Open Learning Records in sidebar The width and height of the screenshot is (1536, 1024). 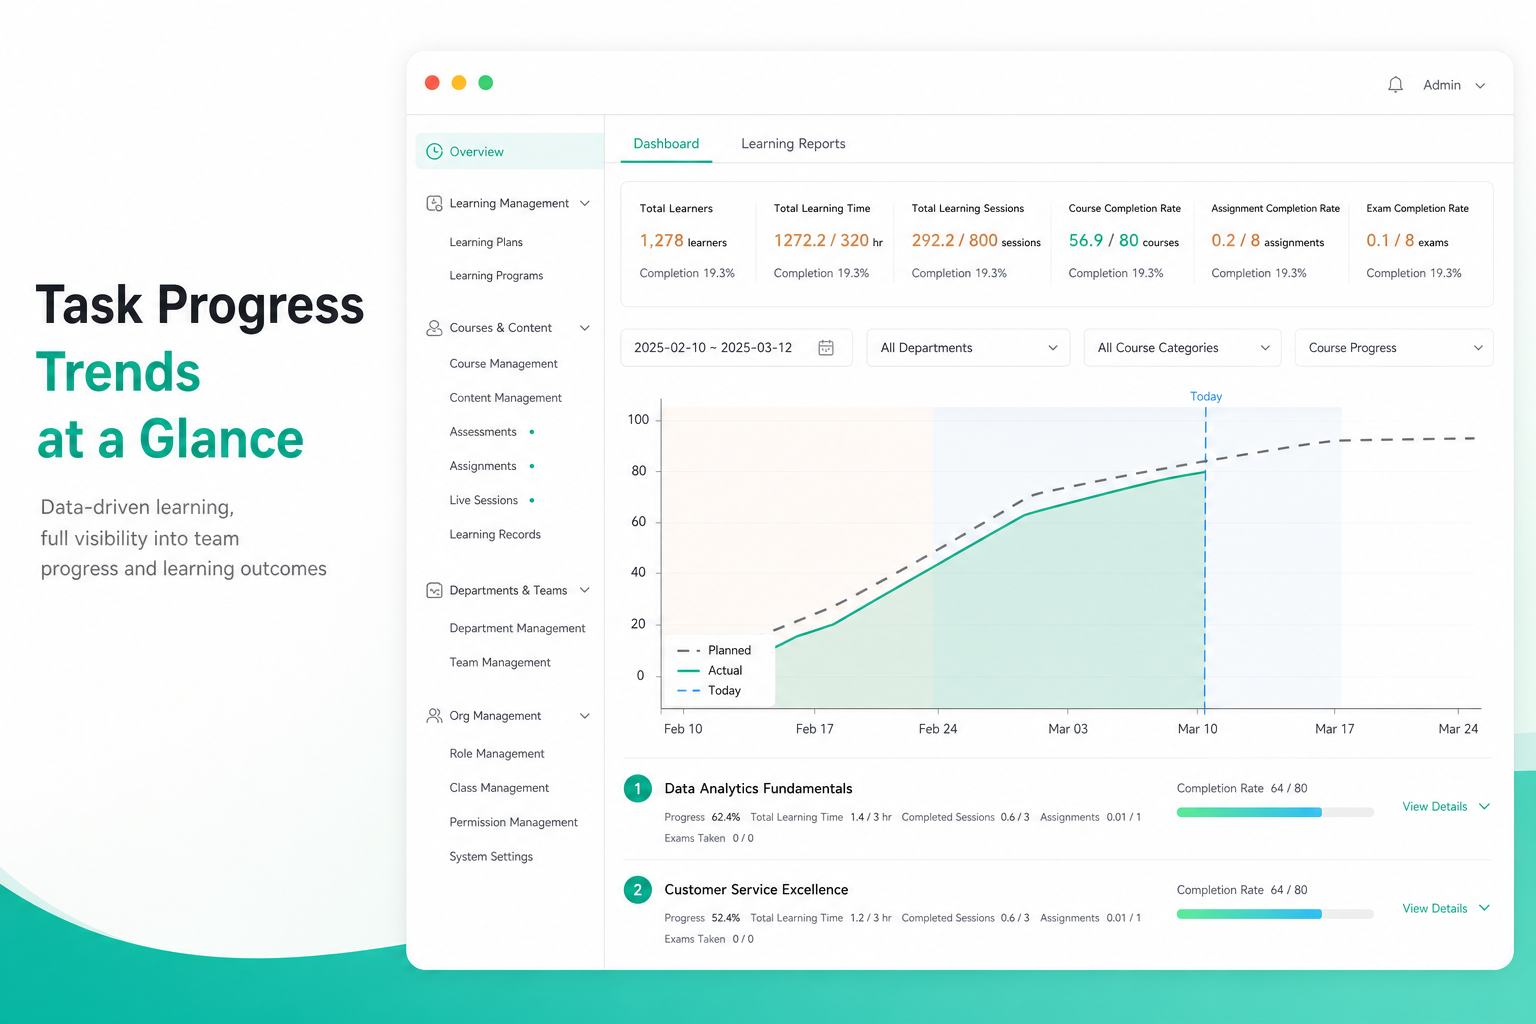[x=495, y=535]
